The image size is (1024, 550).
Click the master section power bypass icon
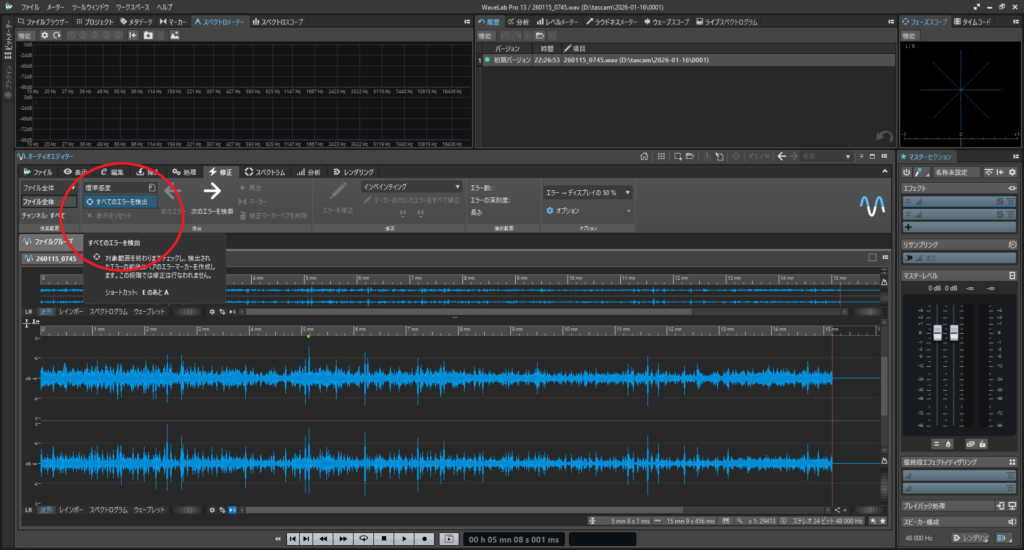906,172
